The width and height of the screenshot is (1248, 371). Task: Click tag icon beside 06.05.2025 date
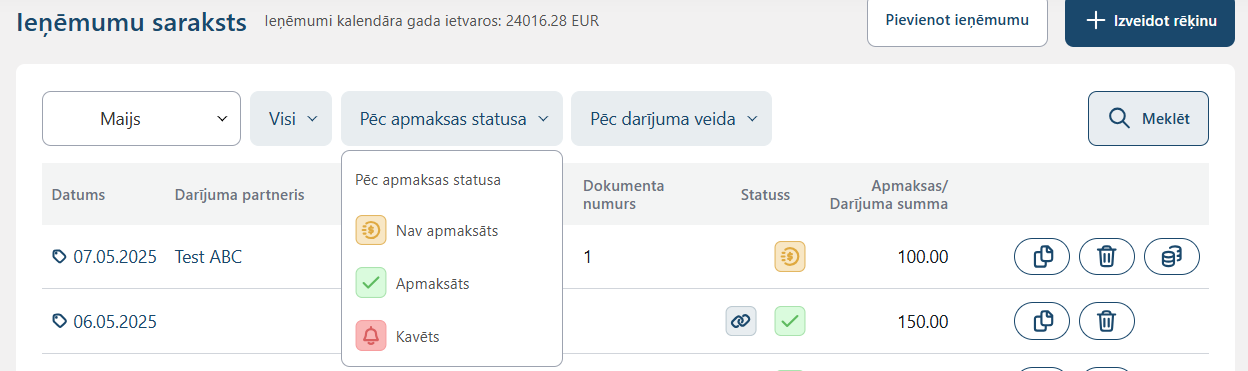coord(59,321)
